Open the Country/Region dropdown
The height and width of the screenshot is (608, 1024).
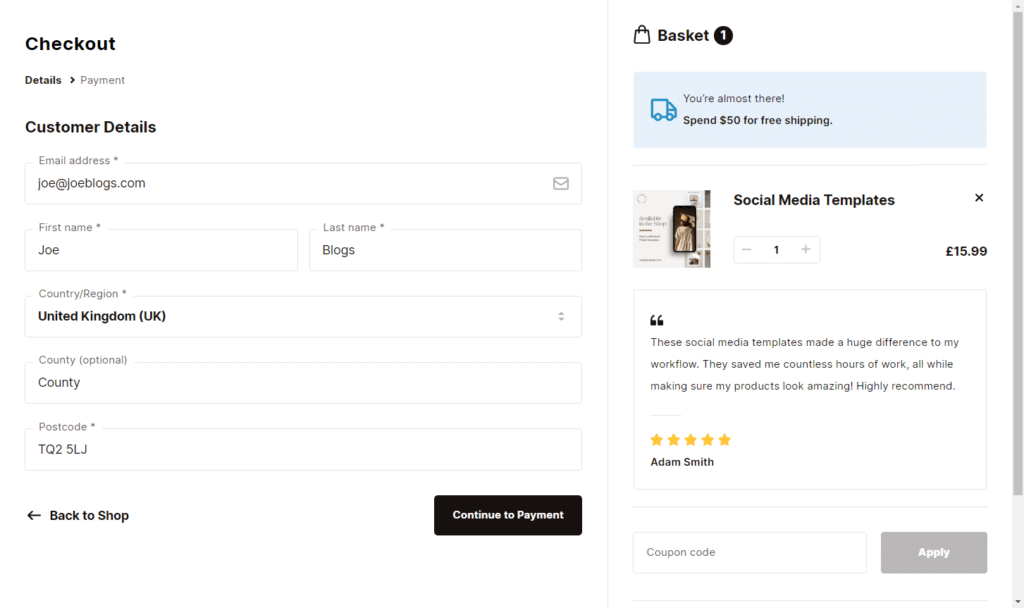pos(303,316)
